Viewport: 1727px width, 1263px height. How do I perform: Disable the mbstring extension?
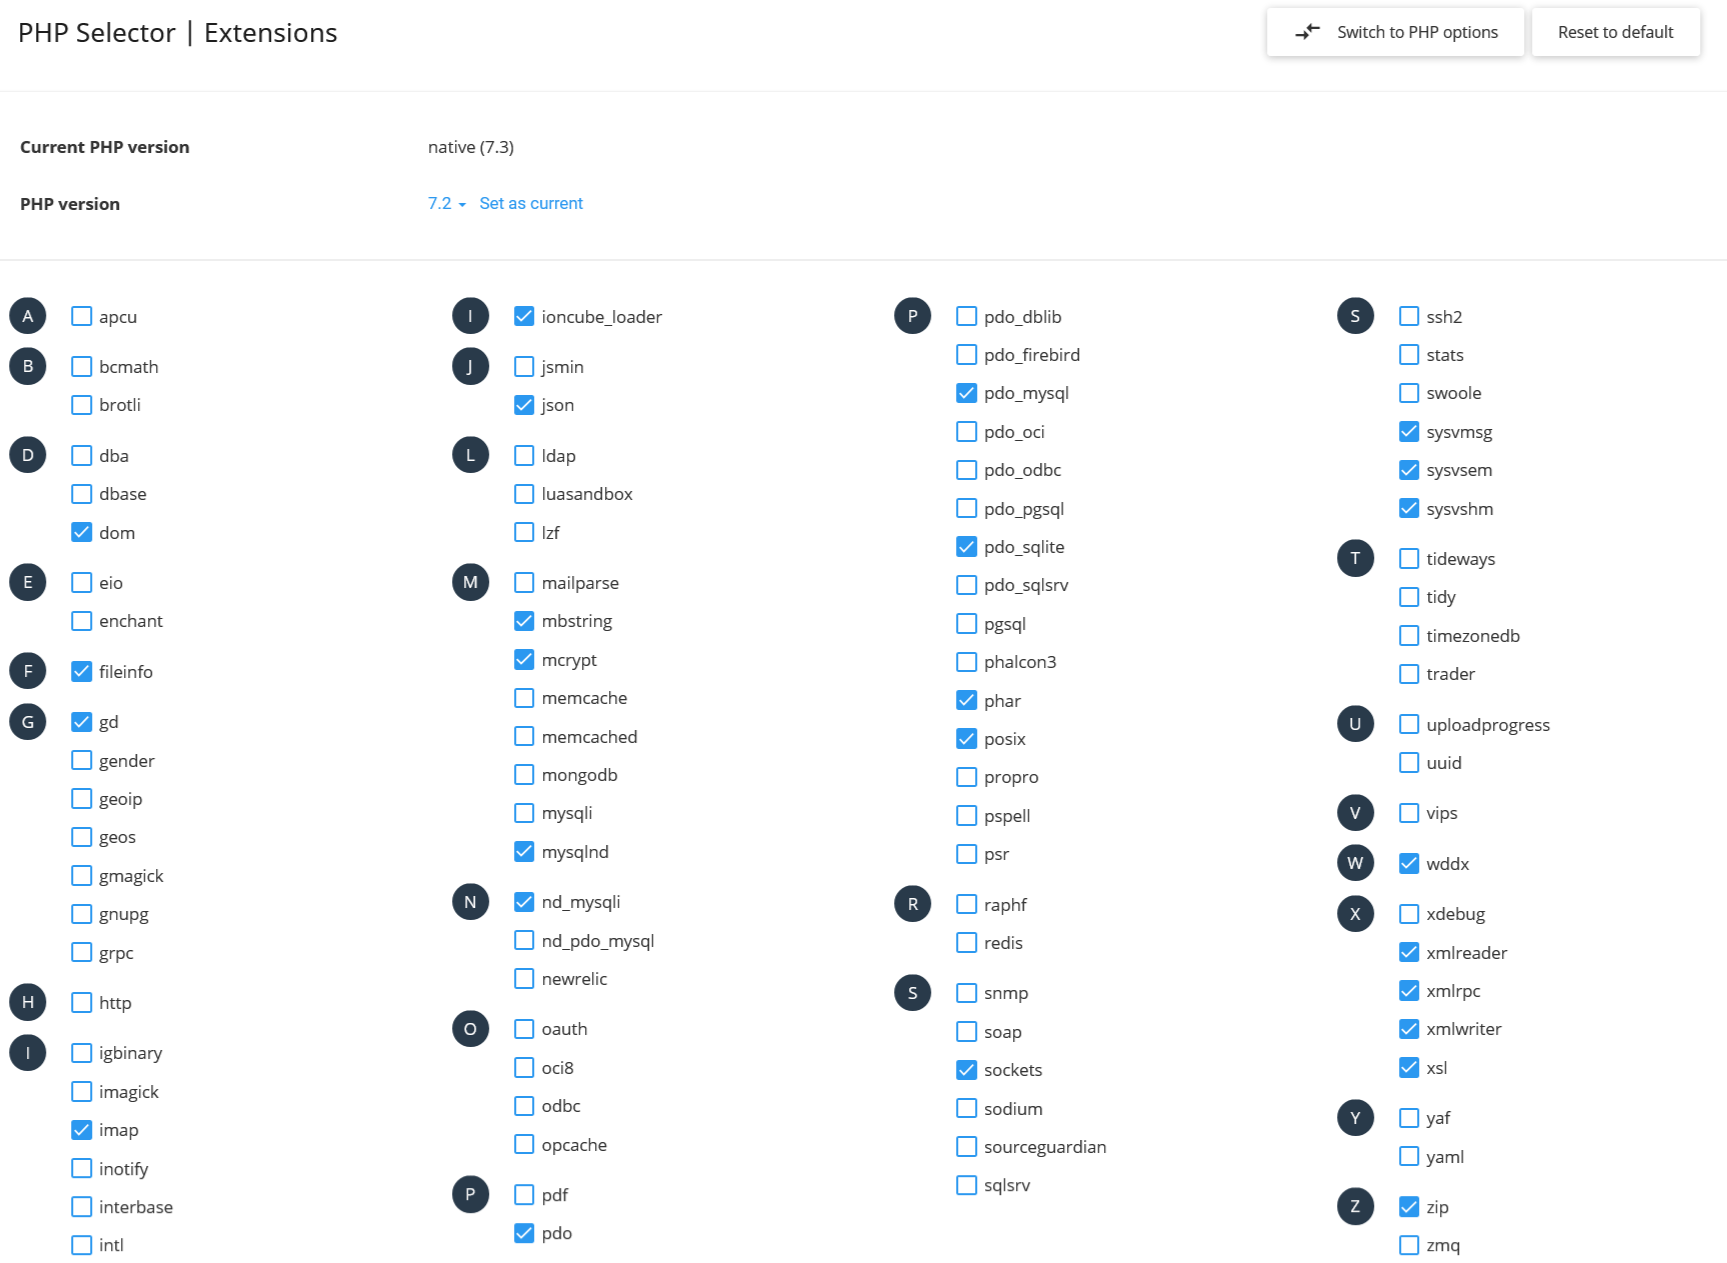coord(524,620)
